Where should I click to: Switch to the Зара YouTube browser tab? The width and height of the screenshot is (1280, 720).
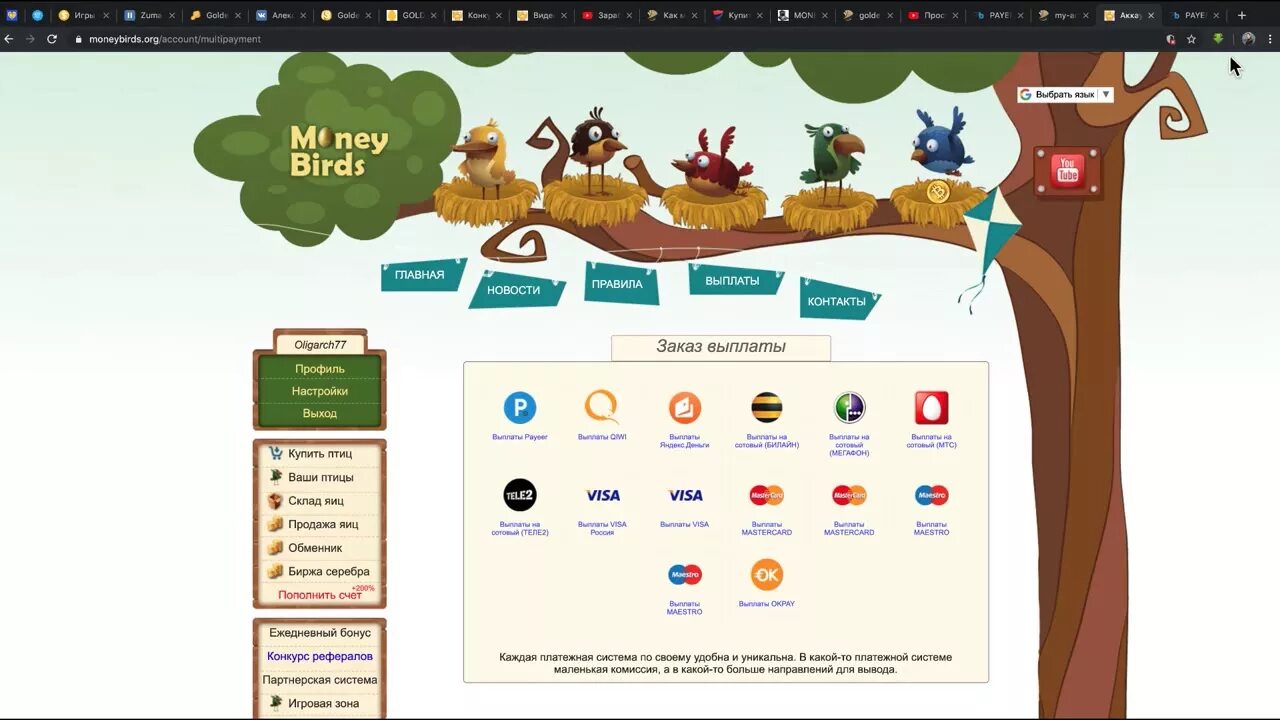[607, 15]
